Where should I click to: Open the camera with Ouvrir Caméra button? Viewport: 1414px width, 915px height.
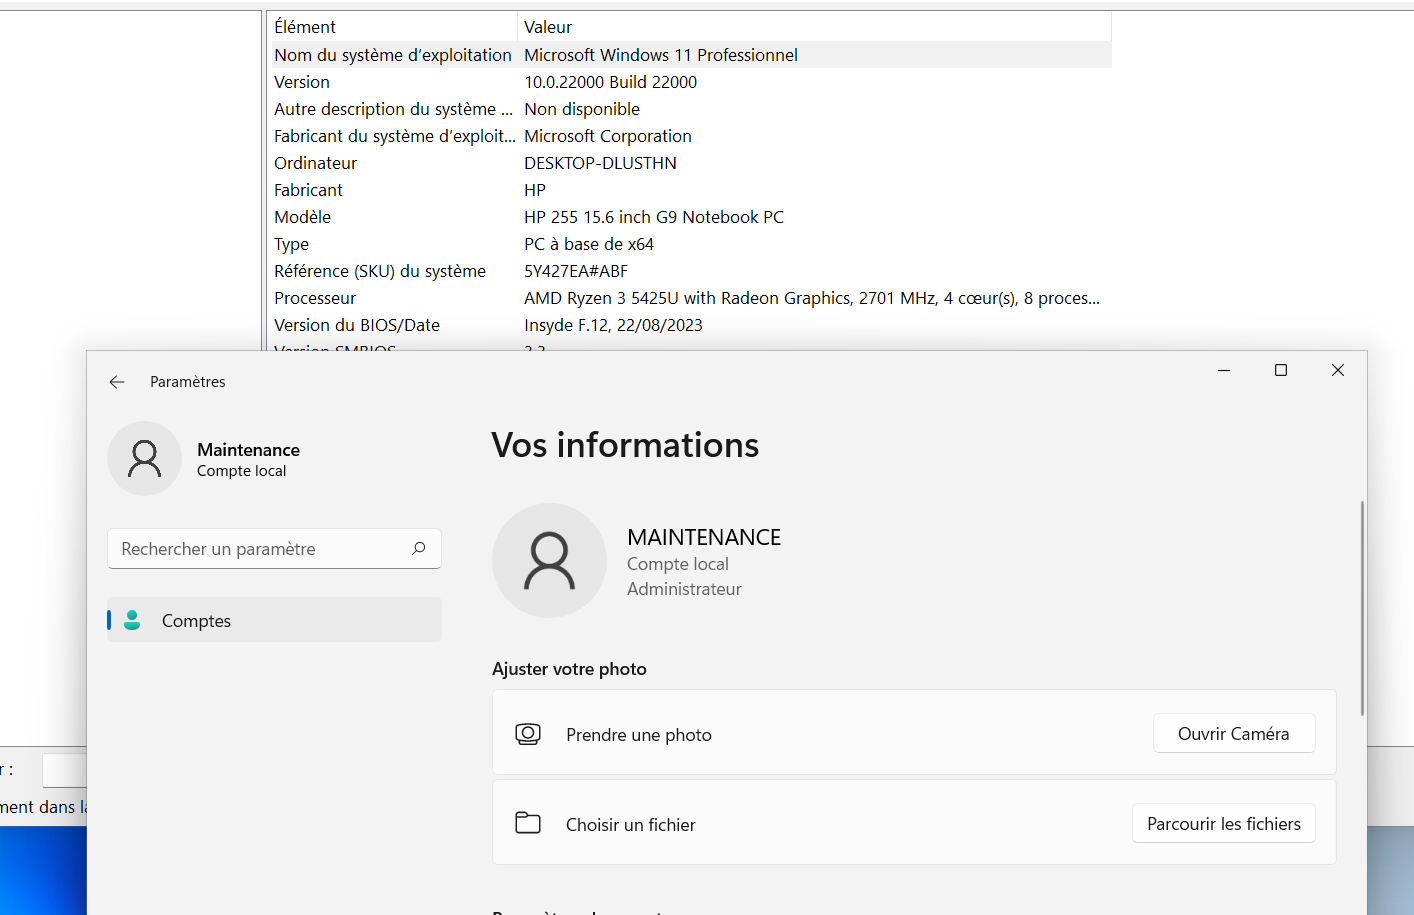[1234, 733]
